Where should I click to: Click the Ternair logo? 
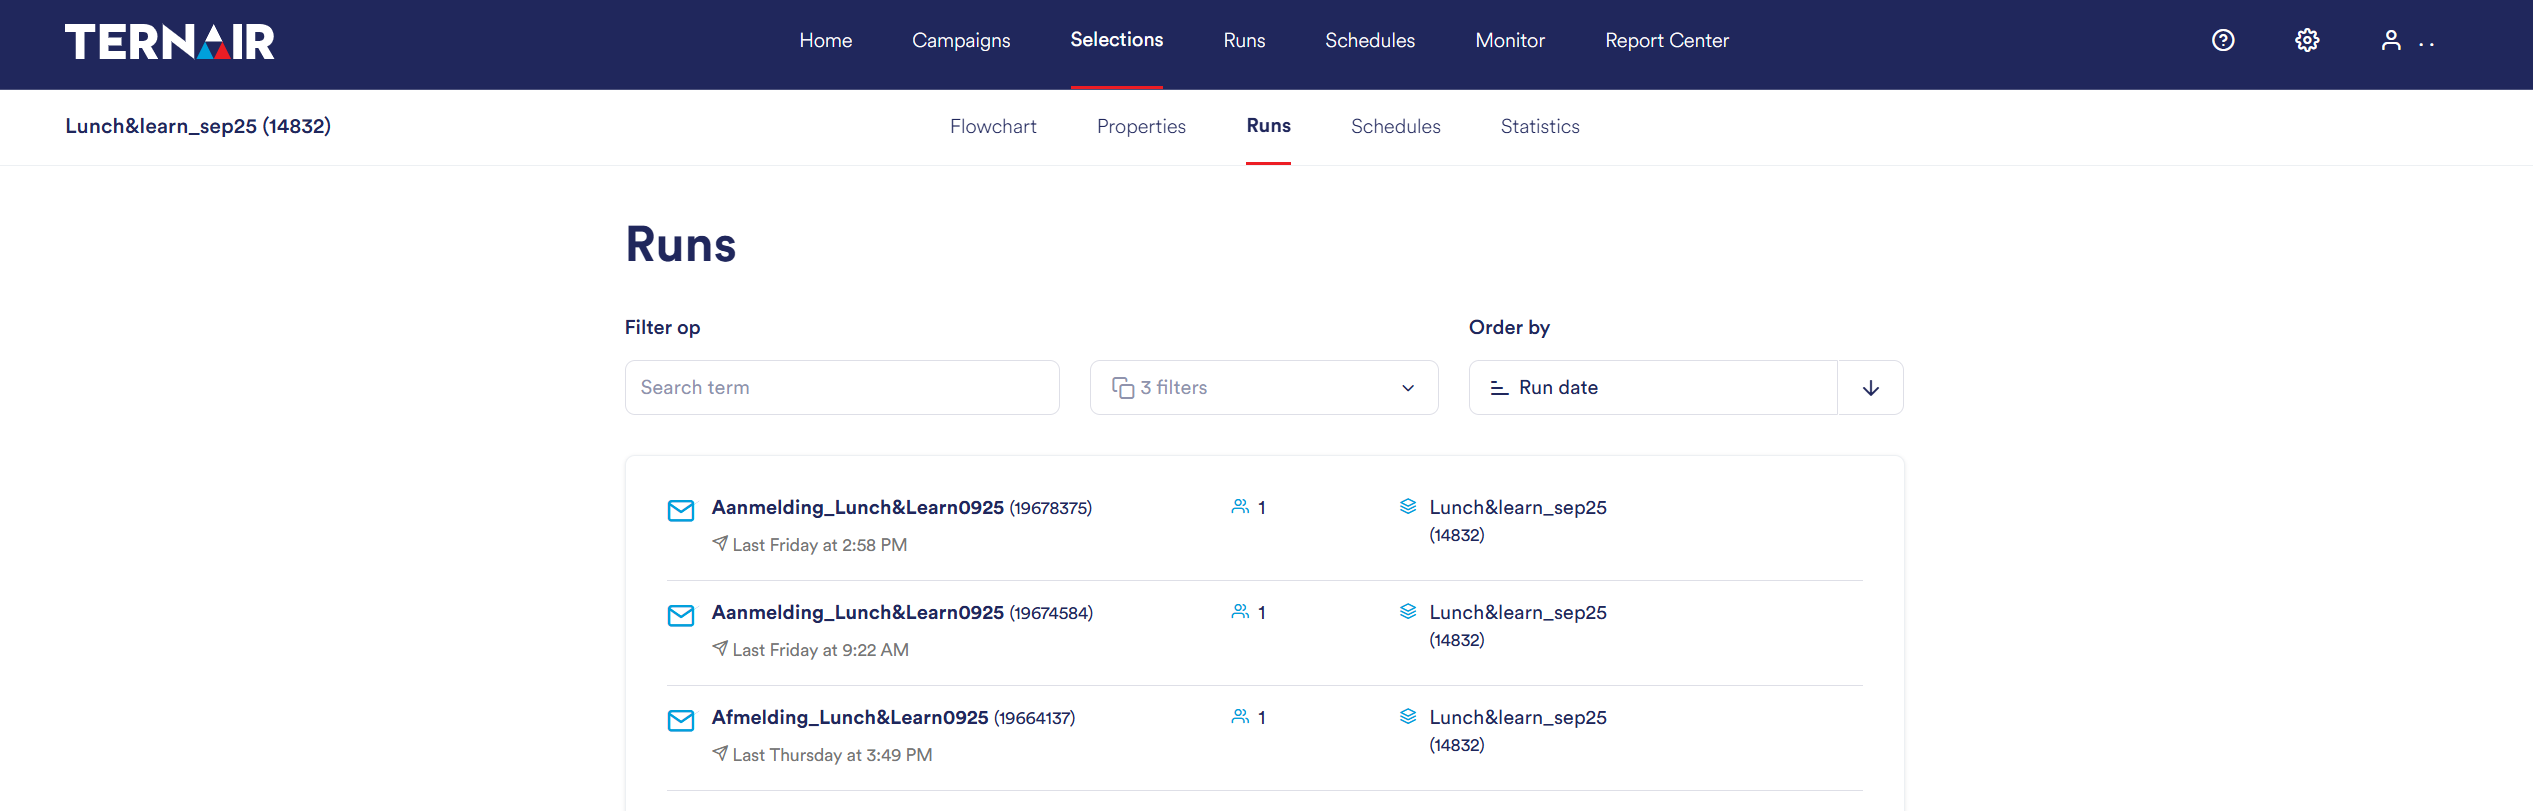(x=170, y=42)
